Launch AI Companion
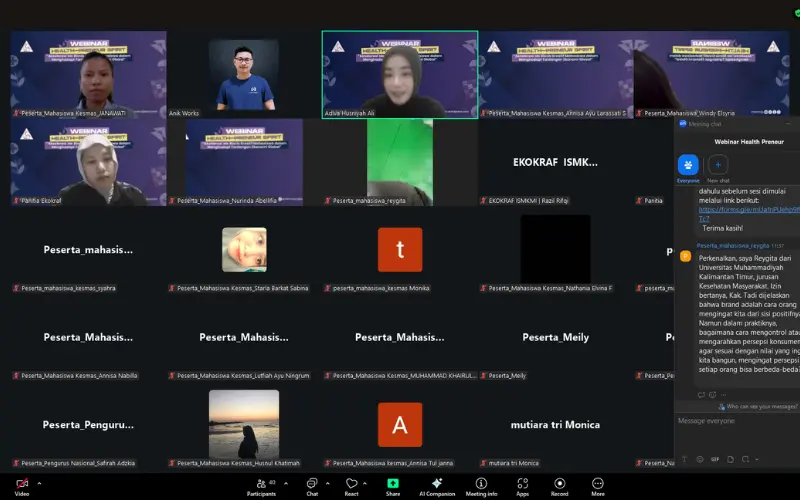This screenshot has width=800, height=500. tap(437, 485)
